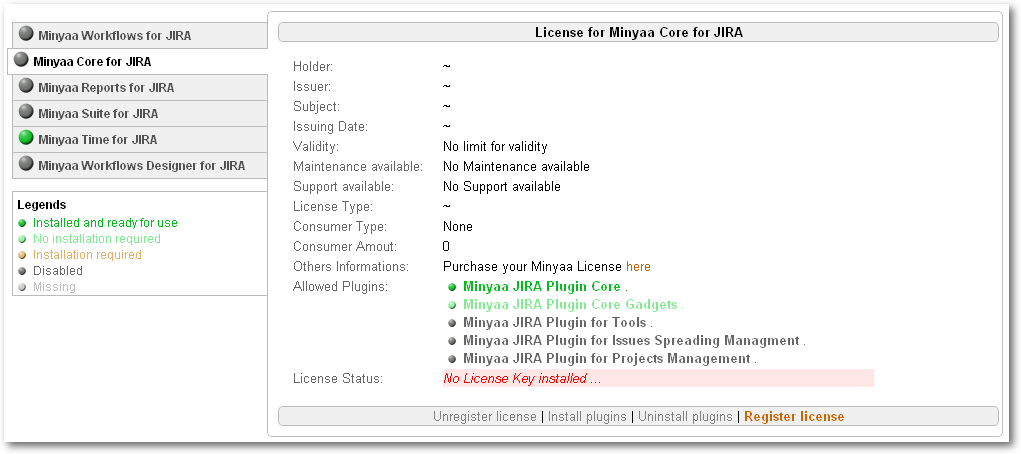
Task: Click the 'No installation required' legend text
Action: [97, 238]
